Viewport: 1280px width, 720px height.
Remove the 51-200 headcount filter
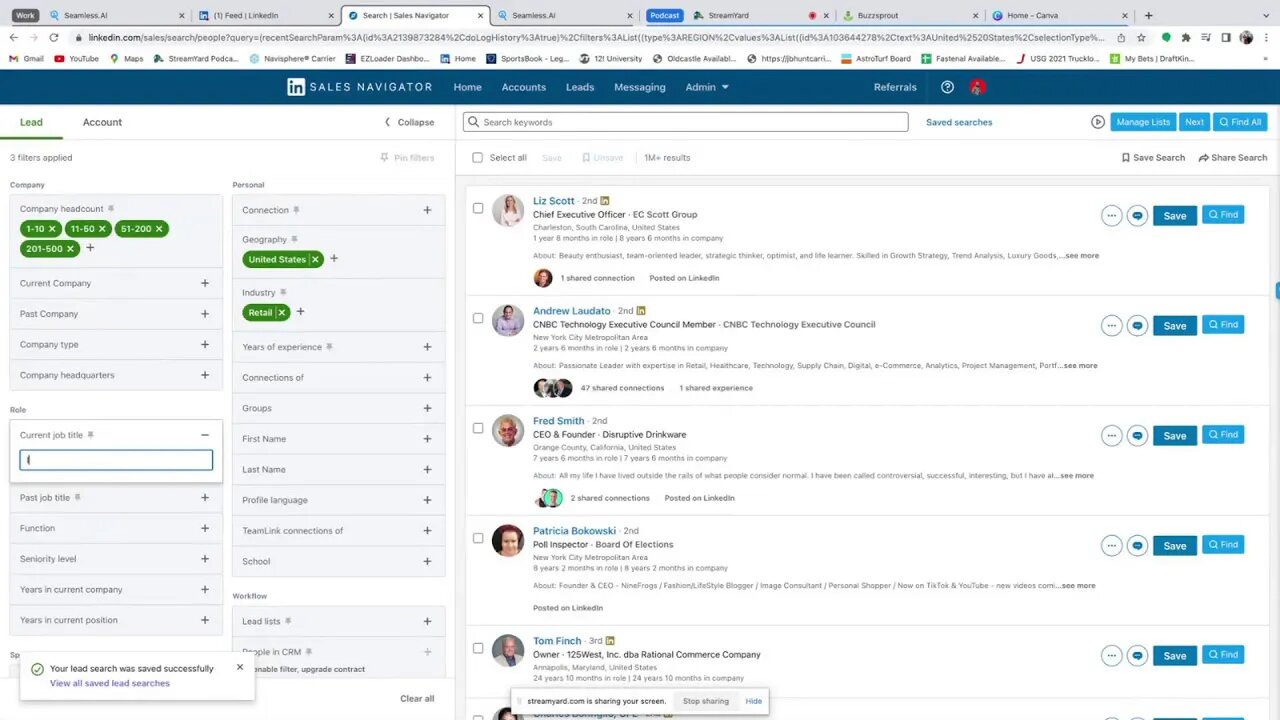[x=159, y=229]
